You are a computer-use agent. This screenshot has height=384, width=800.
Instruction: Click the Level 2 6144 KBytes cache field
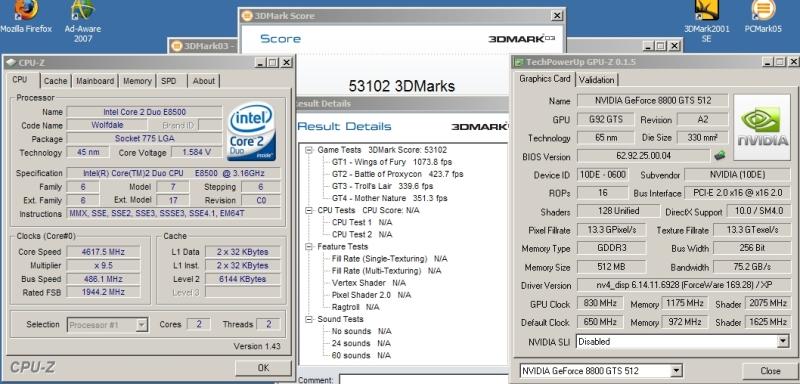click(242, 279)
